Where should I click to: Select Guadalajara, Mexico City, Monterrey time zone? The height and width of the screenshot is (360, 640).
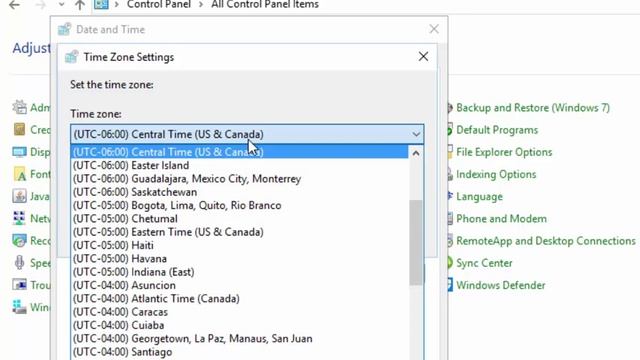pyautogui.click(x=240, y=179)
